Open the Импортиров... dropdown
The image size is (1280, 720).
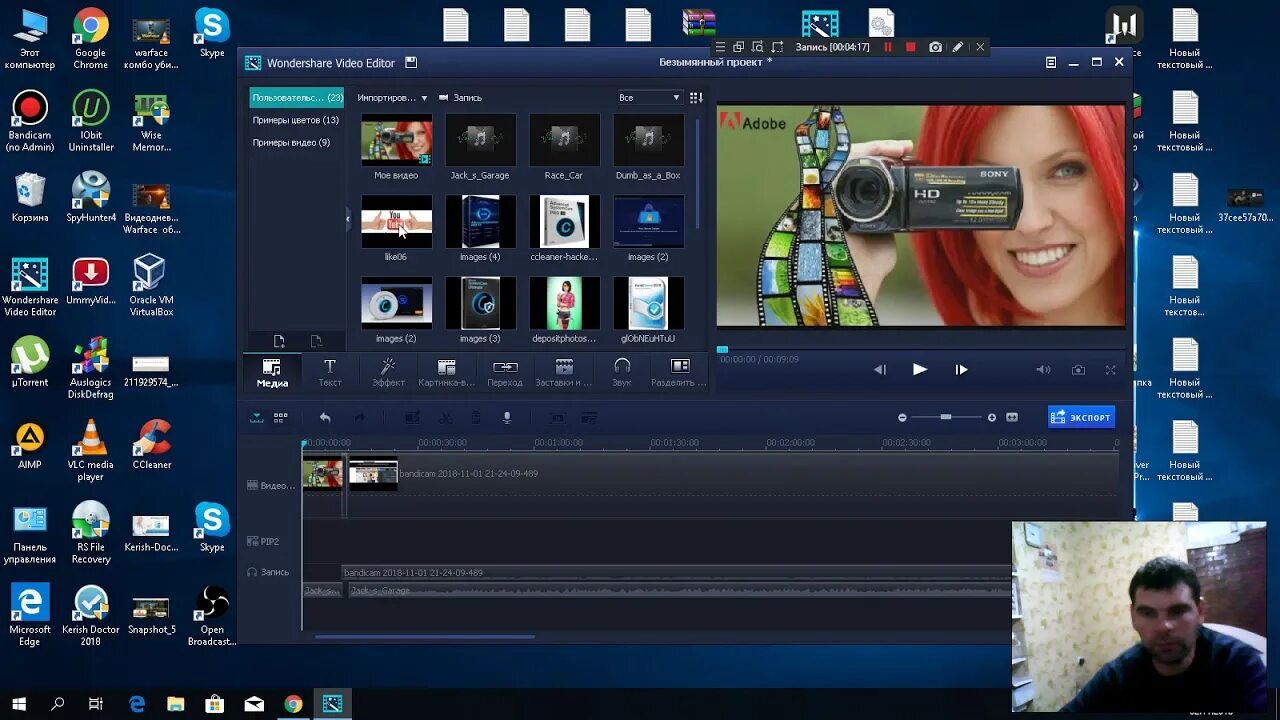click(392, 98)
